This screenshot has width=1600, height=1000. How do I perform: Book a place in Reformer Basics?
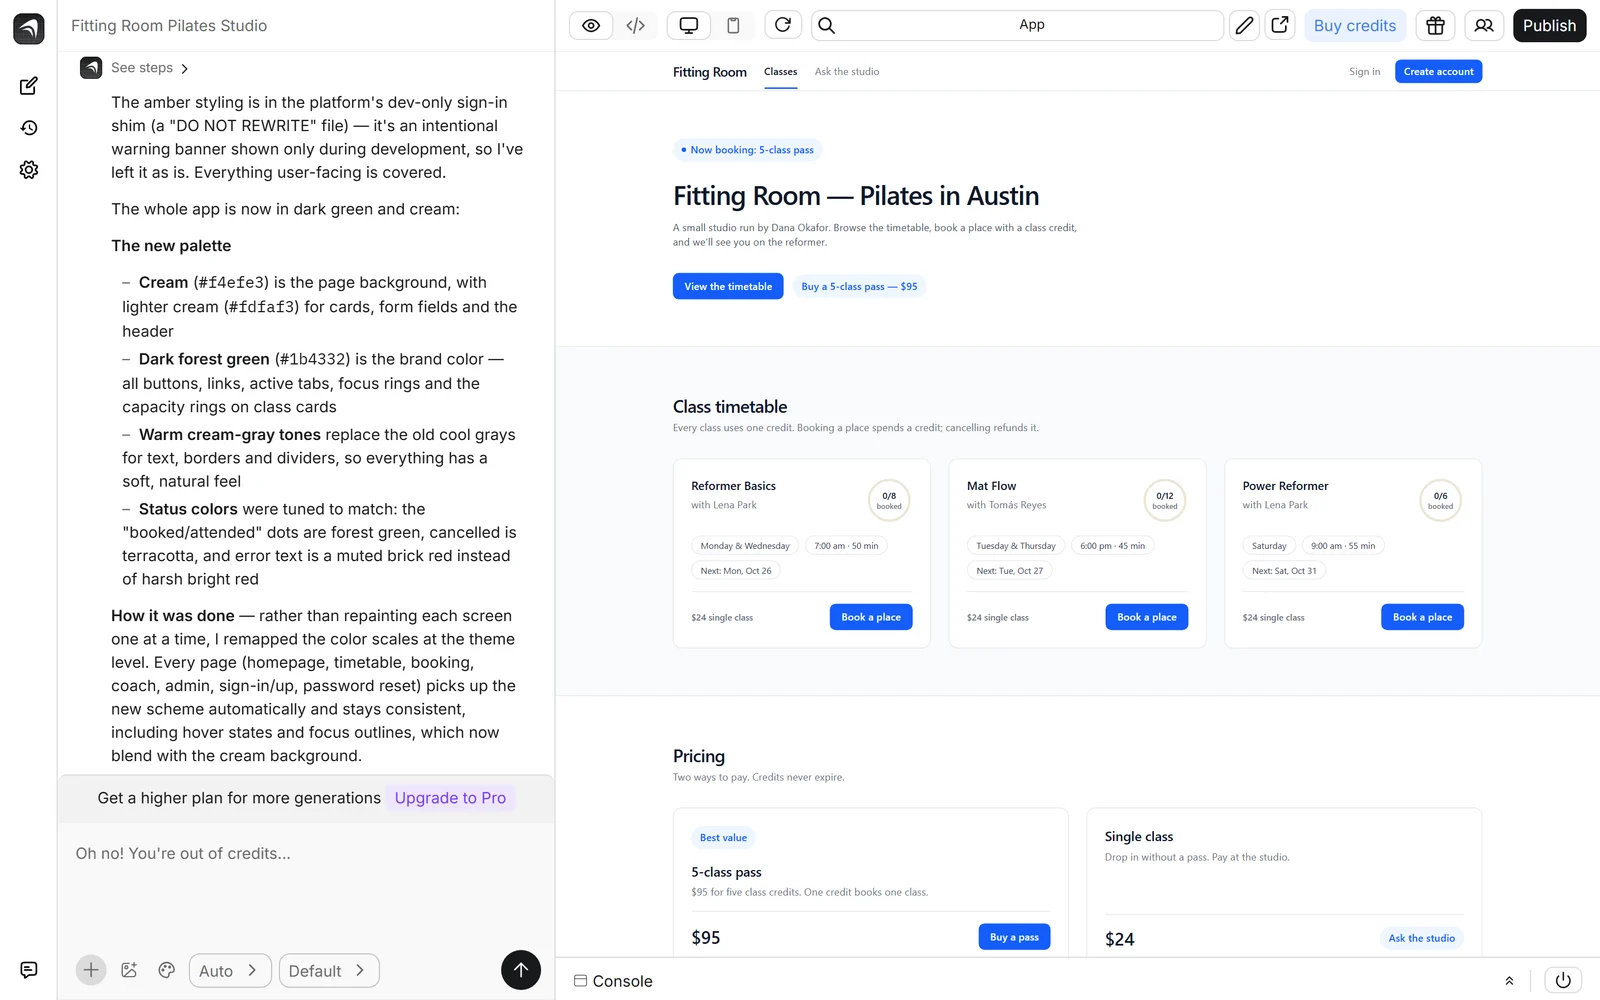point(871,617)
